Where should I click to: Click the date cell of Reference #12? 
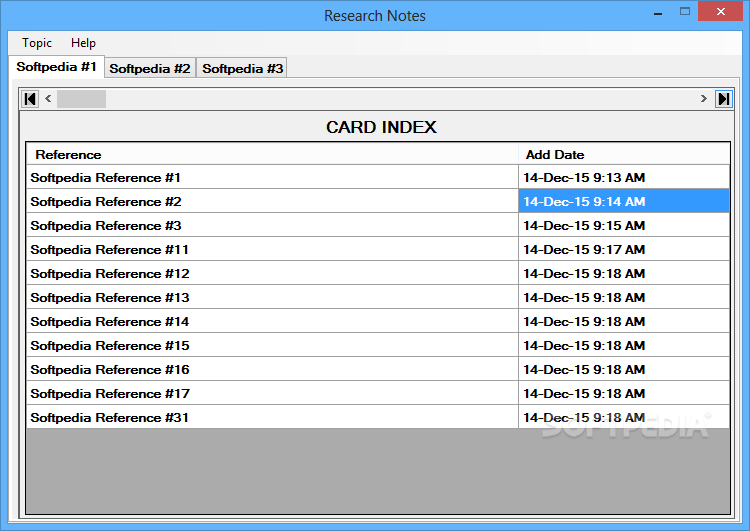point(624,273)
